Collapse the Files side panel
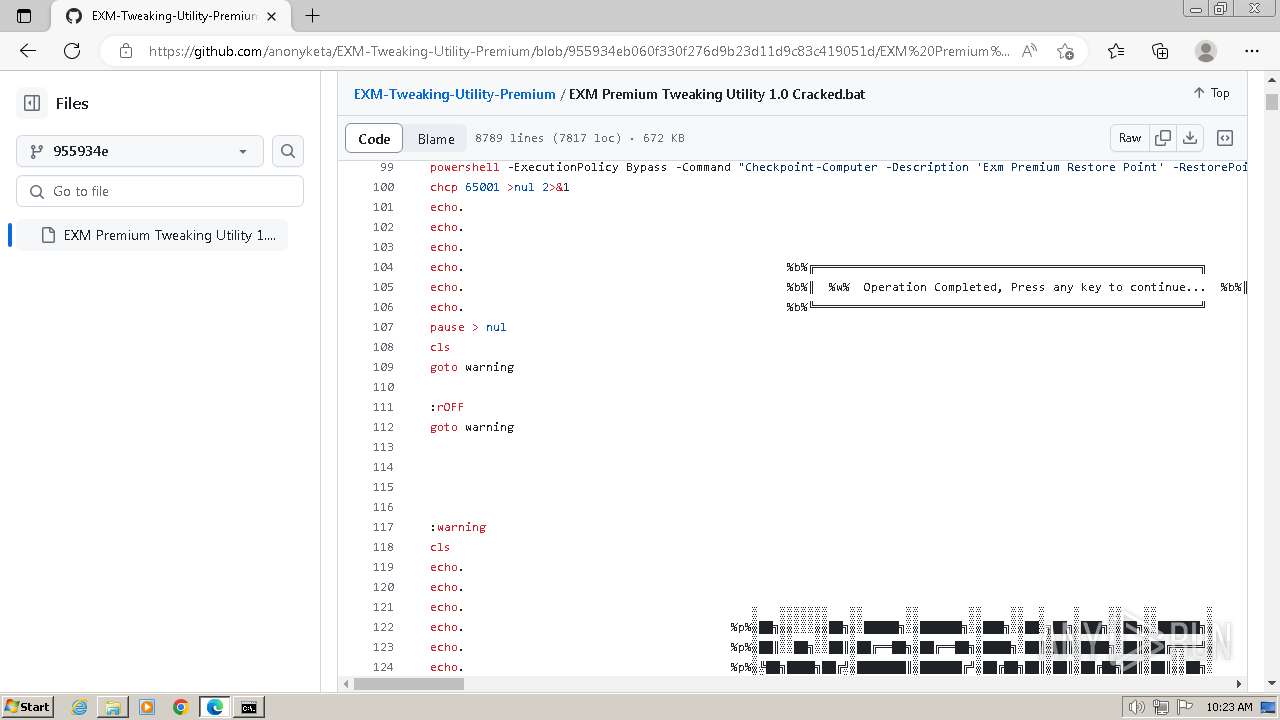This screenshot has width=1280, height=720. coord(32,103)
